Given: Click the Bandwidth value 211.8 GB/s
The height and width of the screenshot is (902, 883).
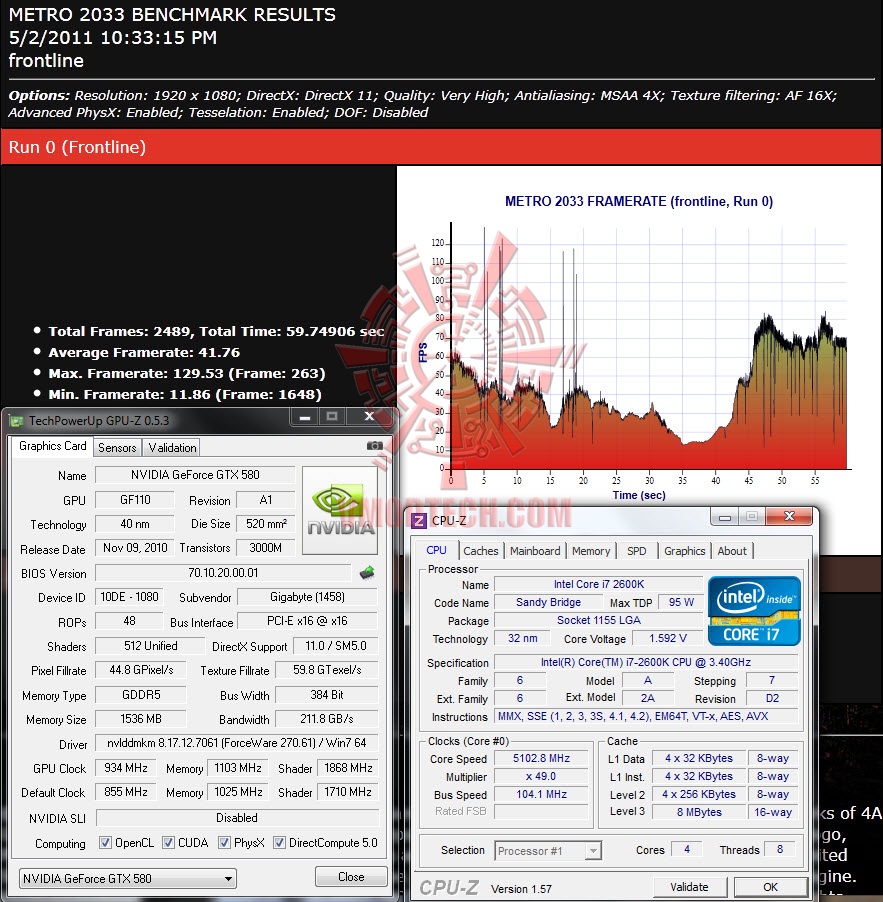Looking at the screenshot, I should coord(327,719).
